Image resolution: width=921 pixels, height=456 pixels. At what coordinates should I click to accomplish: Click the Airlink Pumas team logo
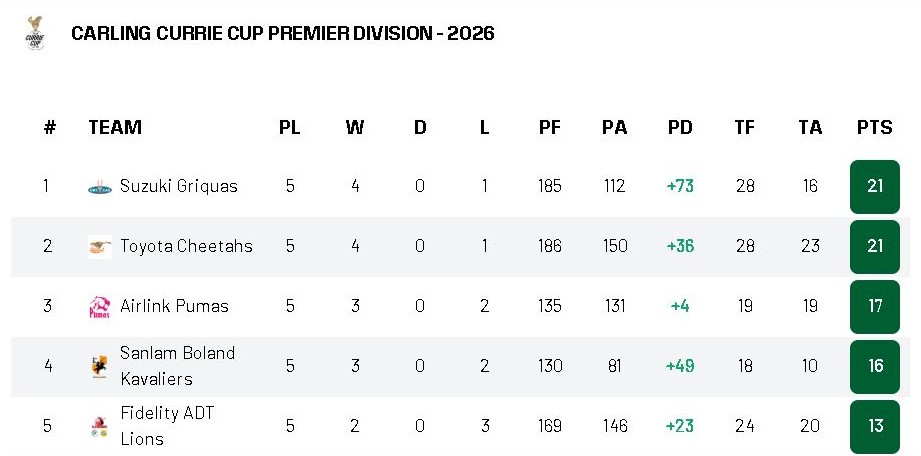click(x=99, y=307)
